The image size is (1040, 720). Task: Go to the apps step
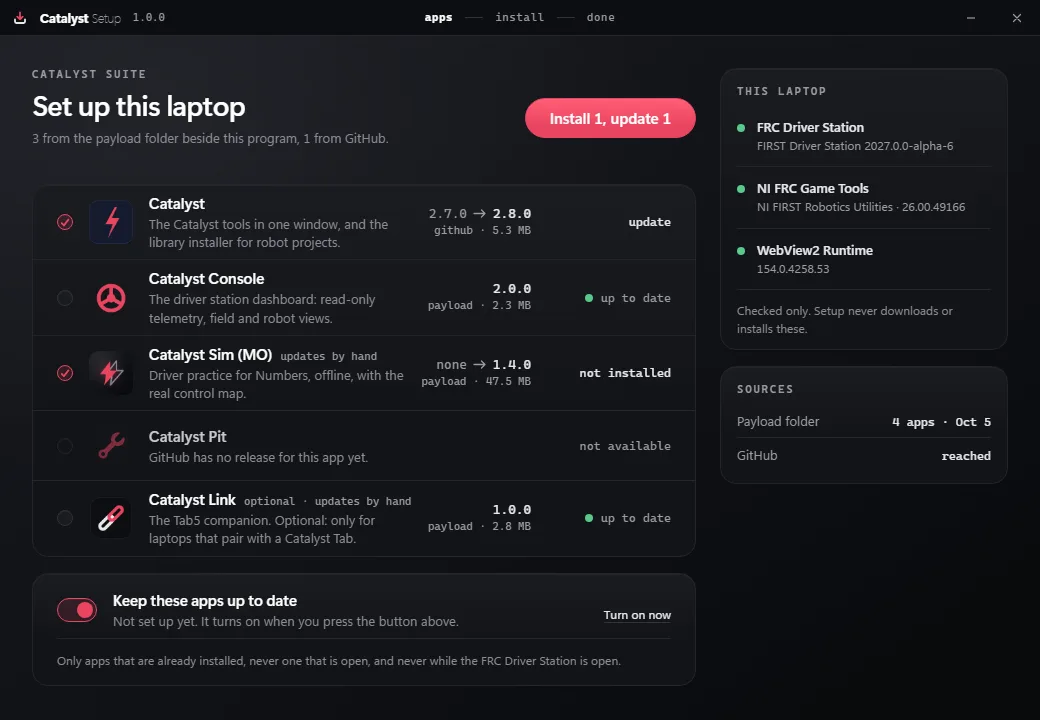438,17
